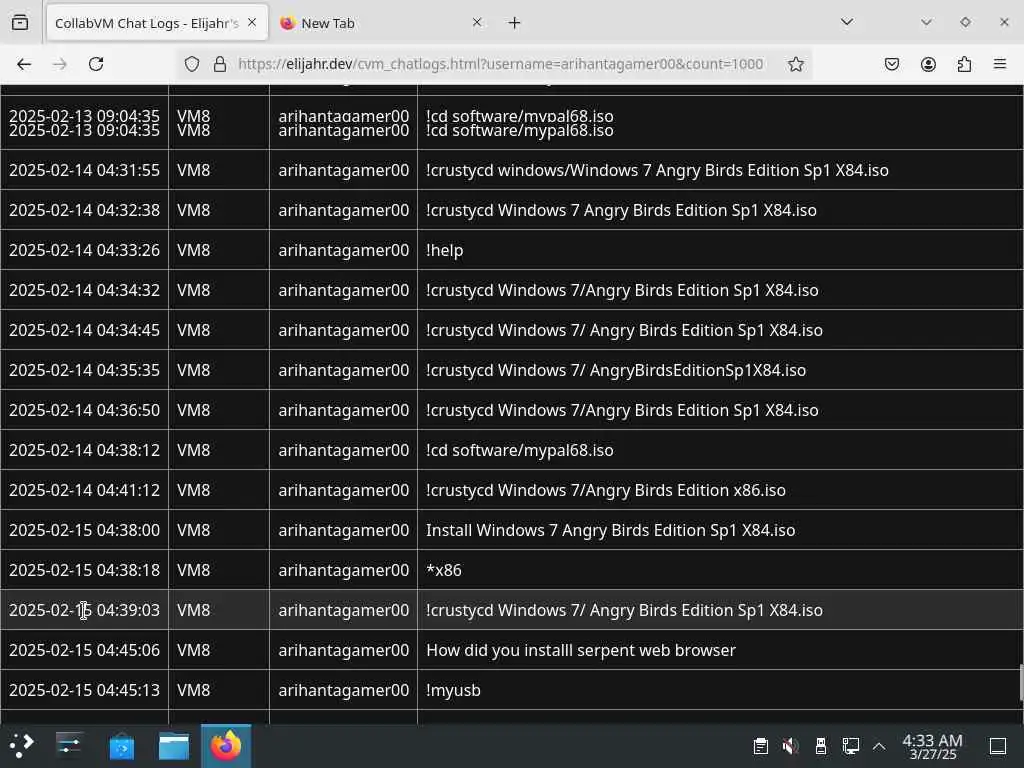Screen dimensions: 1024x768
Task: Open a new tab with plus button
Action: (515, 23)
